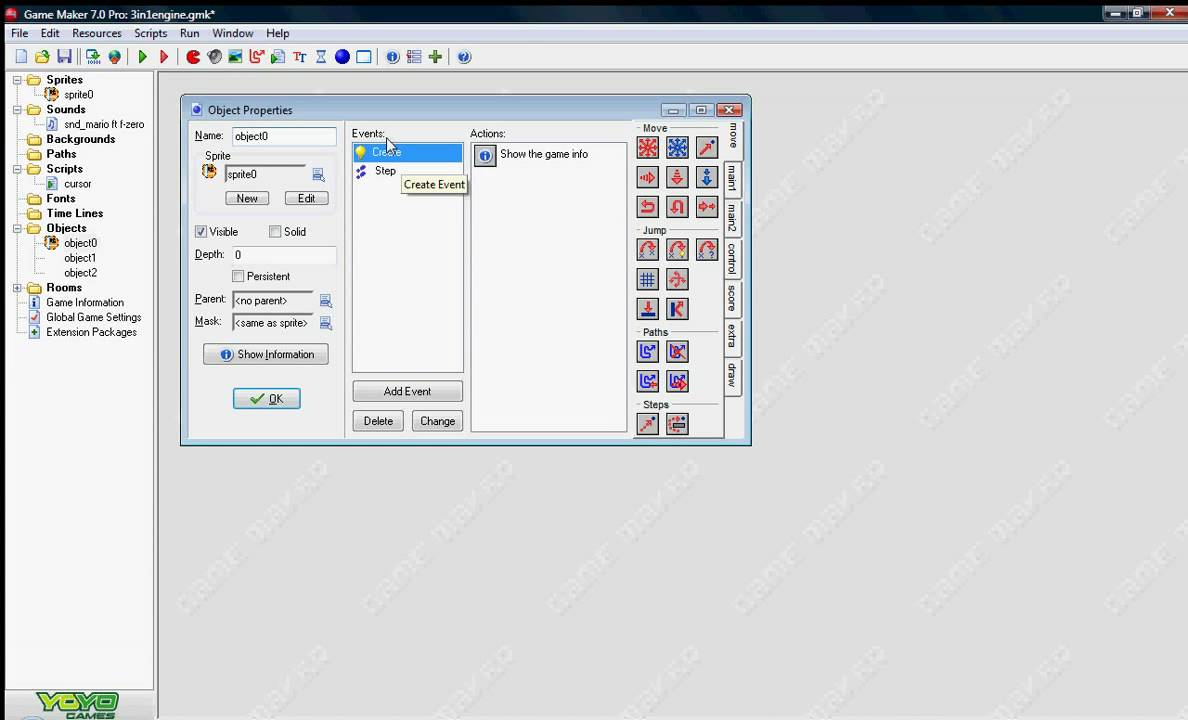This screenshot has height=720, width=1188.
Task: Create a background with the landscape icon
Action: 236,57
